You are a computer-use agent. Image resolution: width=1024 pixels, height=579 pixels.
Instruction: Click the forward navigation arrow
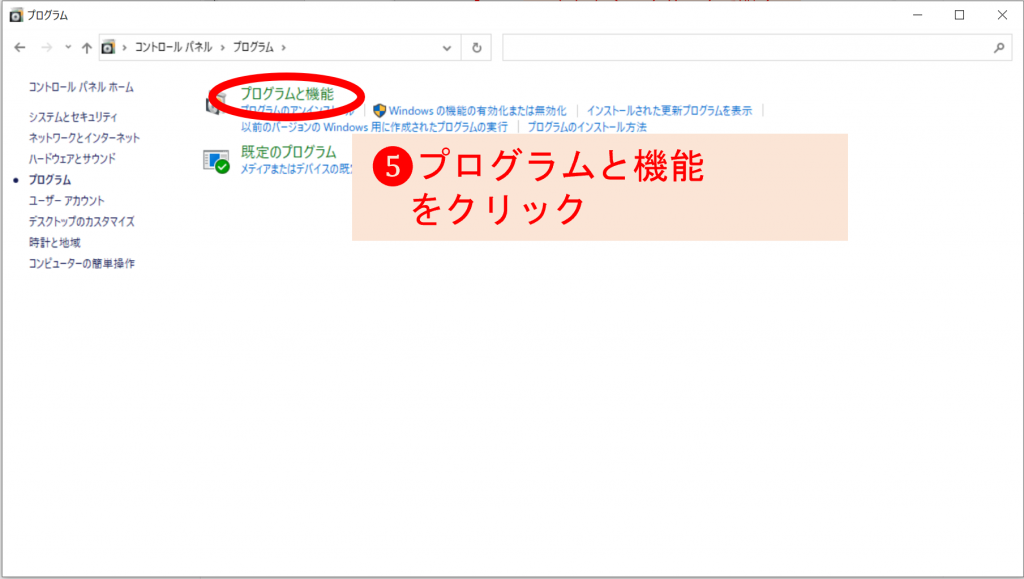point(46,48)
